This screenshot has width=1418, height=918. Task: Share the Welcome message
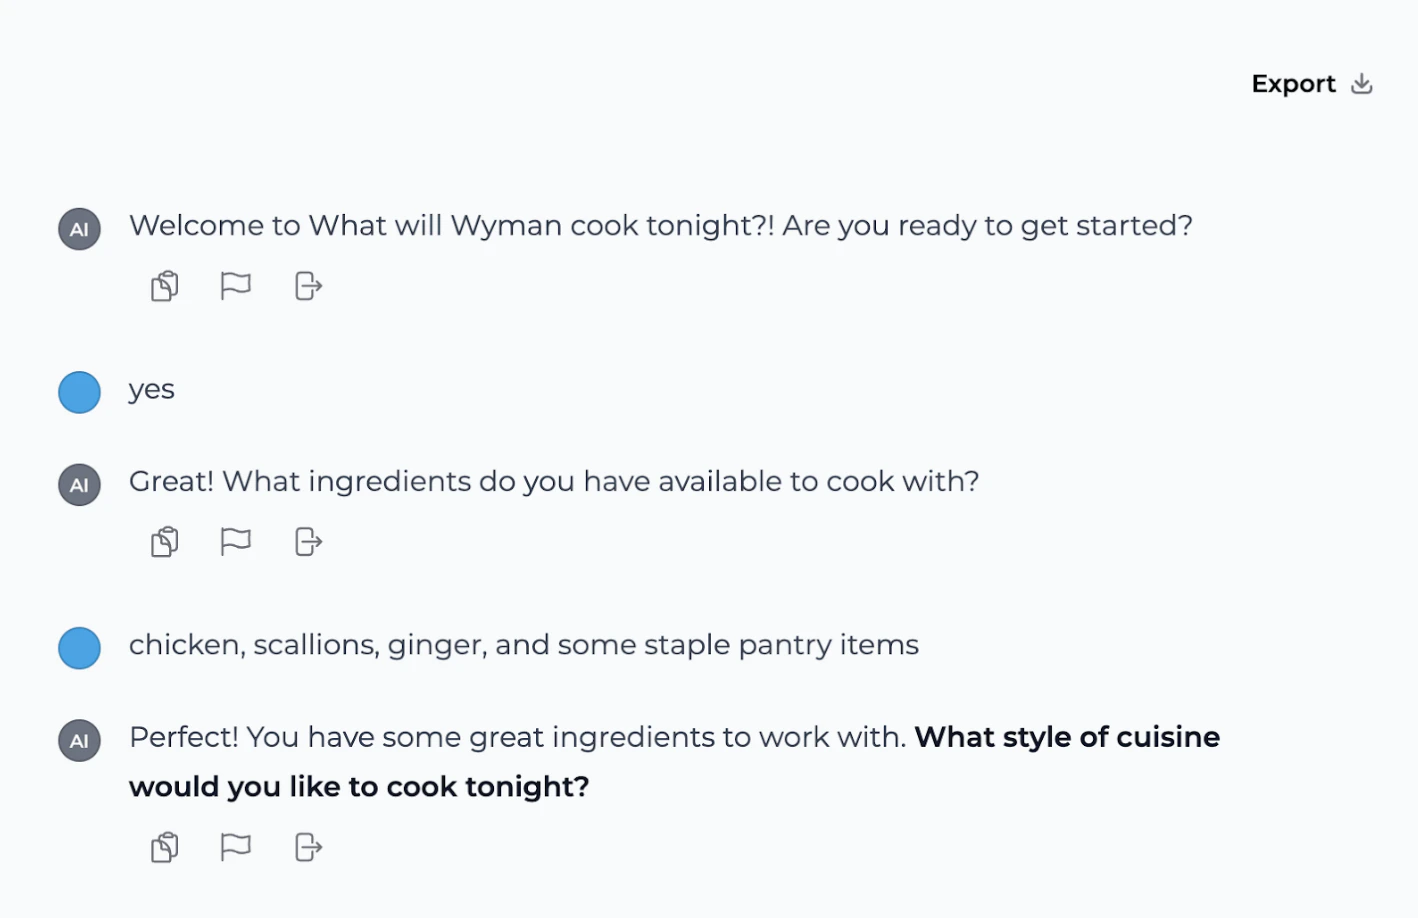click(308, 286)
